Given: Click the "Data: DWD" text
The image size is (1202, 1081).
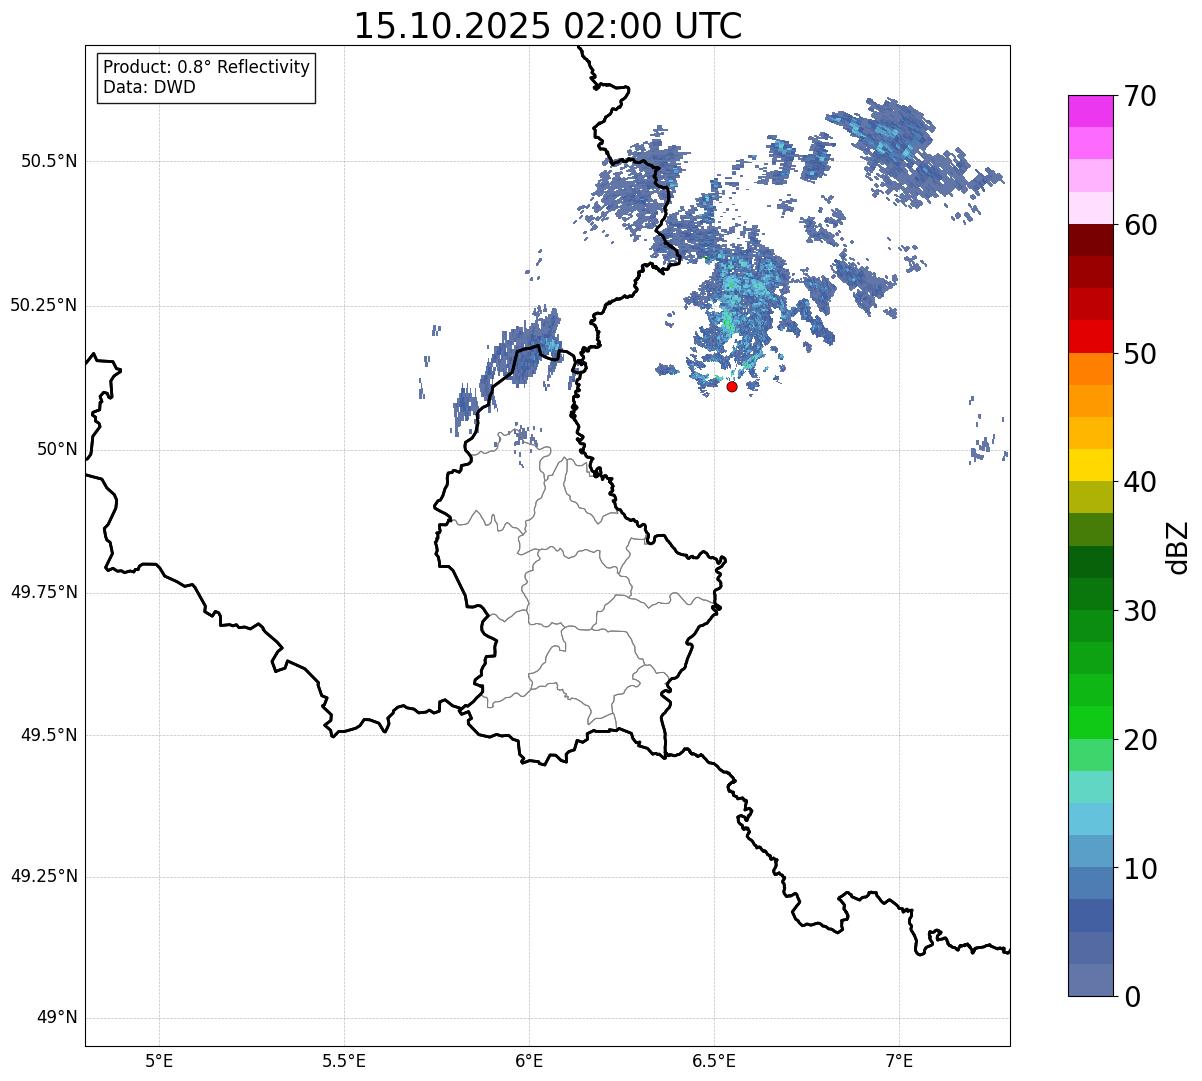Looking at the screenshot, I should [x=149, y=87].
